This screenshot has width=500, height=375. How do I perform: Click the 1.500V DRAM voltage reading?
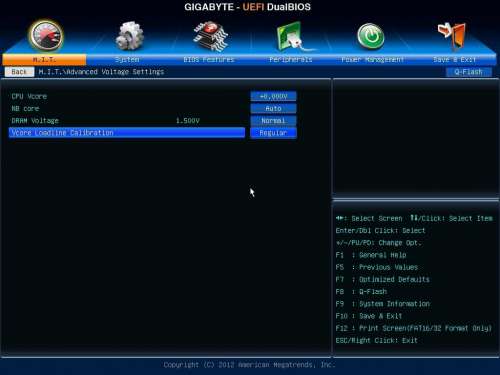coord(188,121)
